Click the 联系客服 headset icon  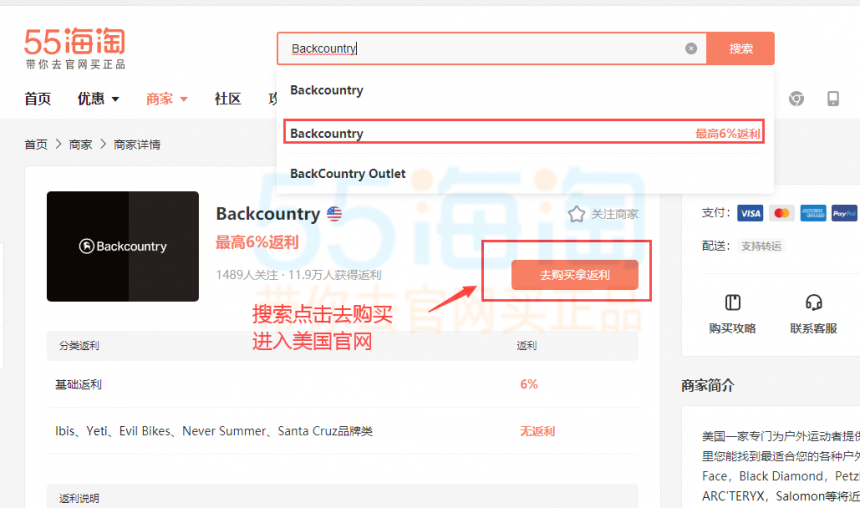813,302
